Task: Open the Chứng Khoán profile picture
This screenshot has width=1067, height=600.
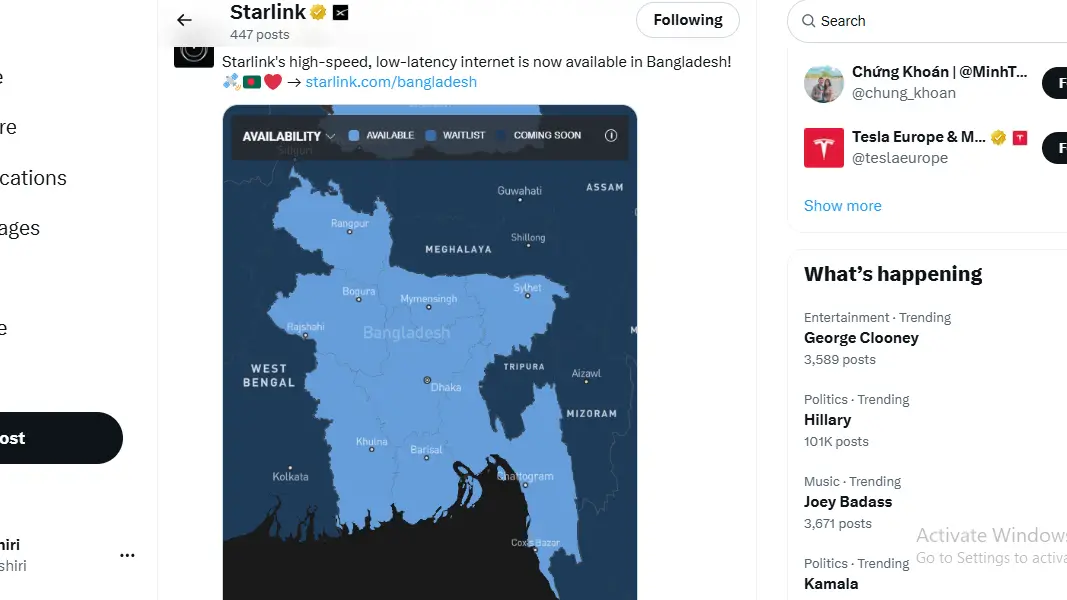Action: click(823, 83)
